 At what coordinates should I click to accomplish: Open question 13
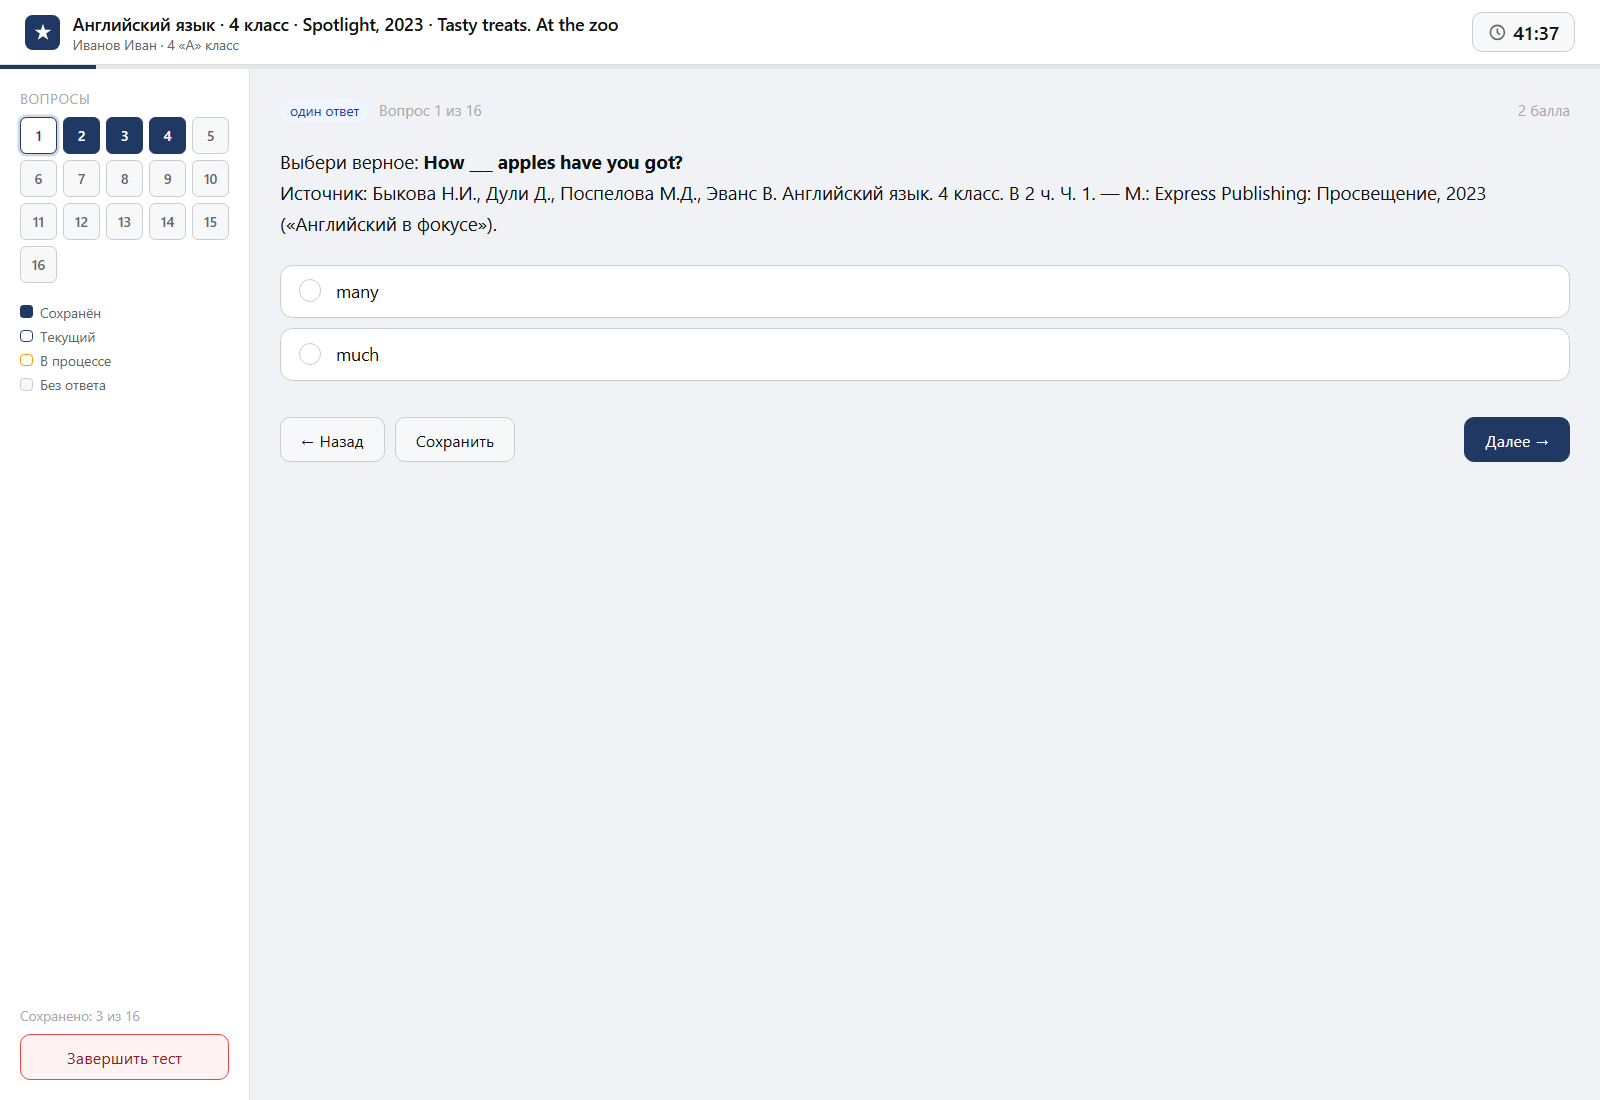click(x=124, y=222)
